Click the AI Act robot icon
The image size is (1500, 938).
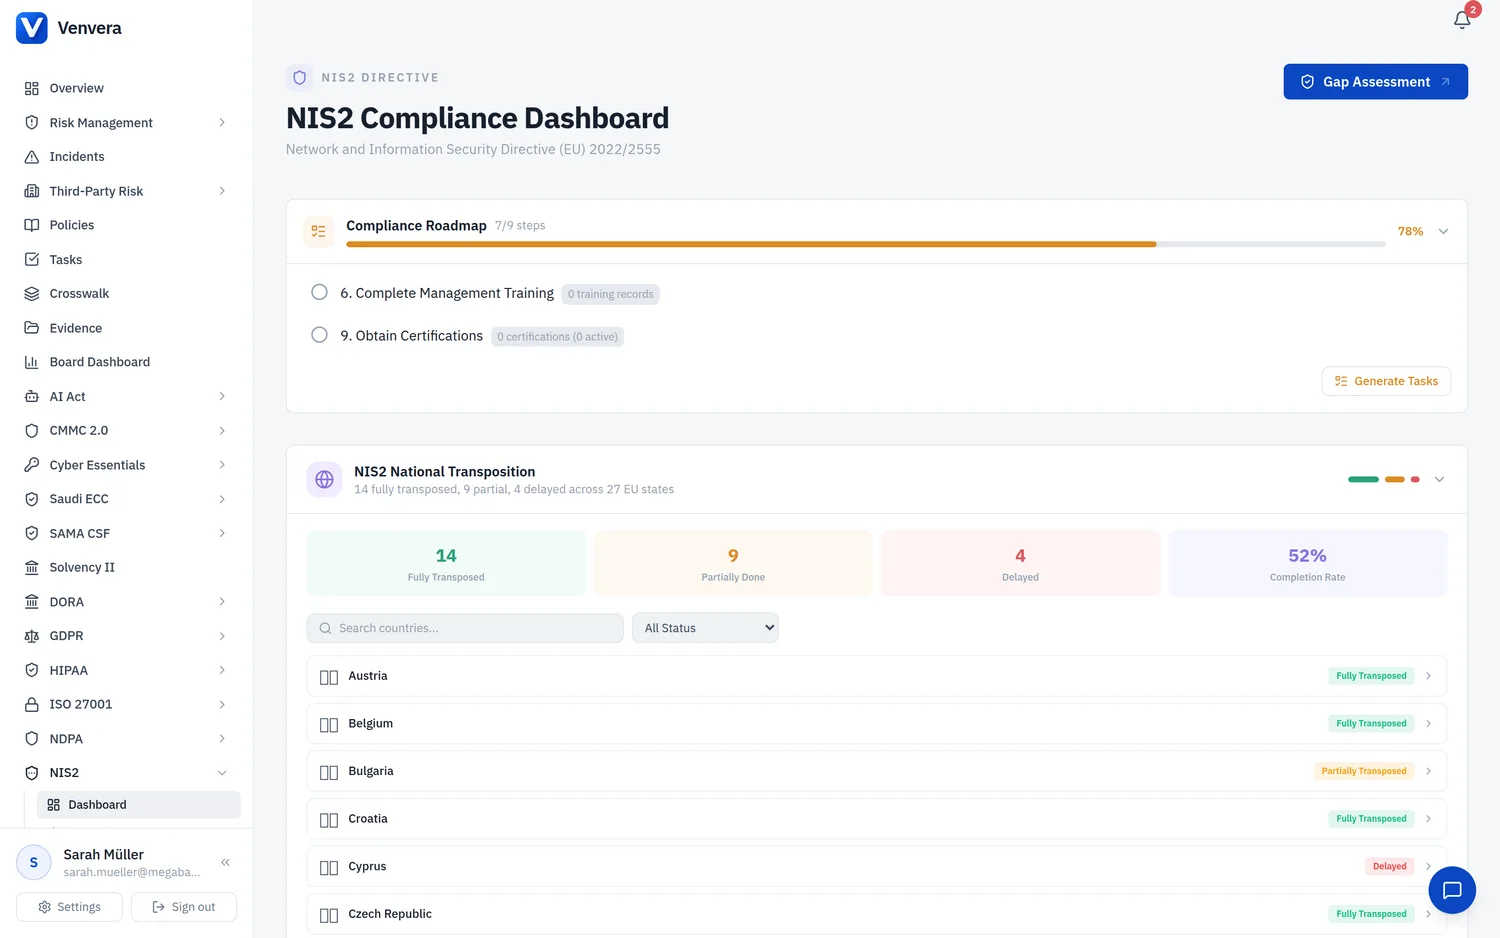(x=32, y=397)
